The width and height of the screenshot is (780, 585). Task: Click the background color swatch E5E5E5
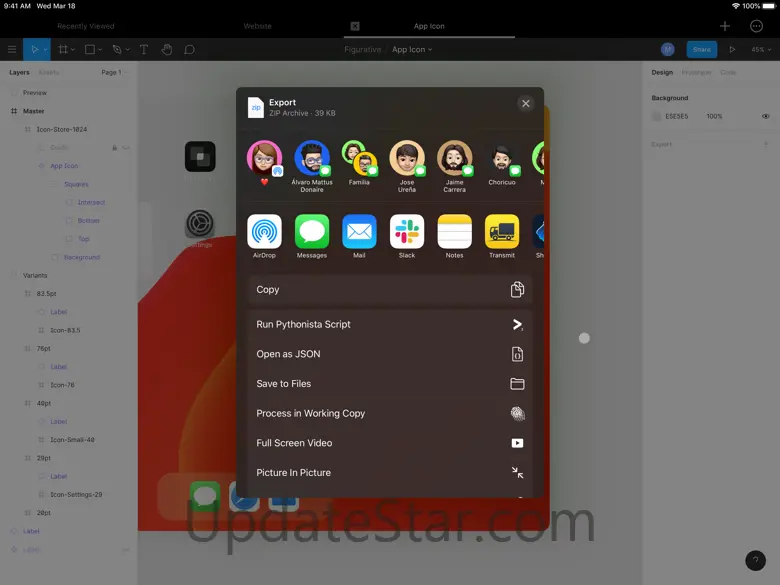pos(657,116)
